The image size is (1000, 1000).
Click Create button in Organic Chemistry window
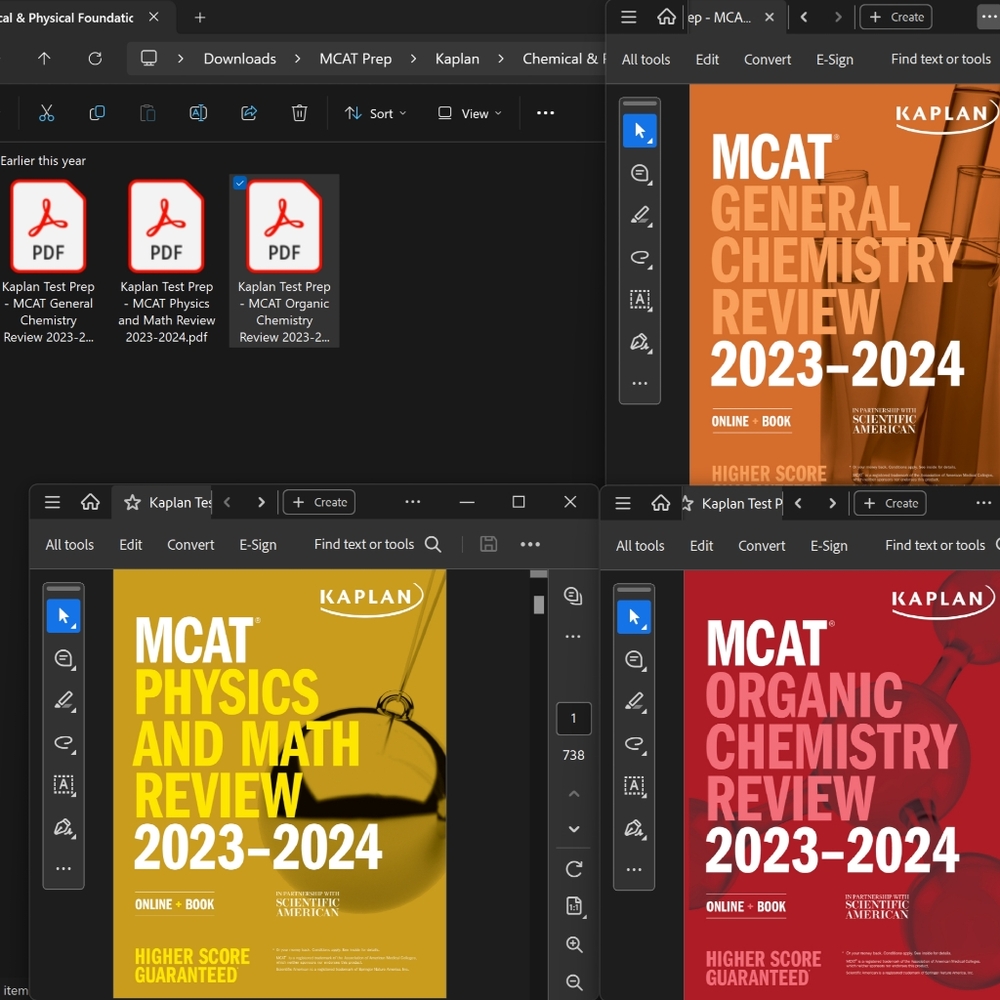[x=890, y=503]
